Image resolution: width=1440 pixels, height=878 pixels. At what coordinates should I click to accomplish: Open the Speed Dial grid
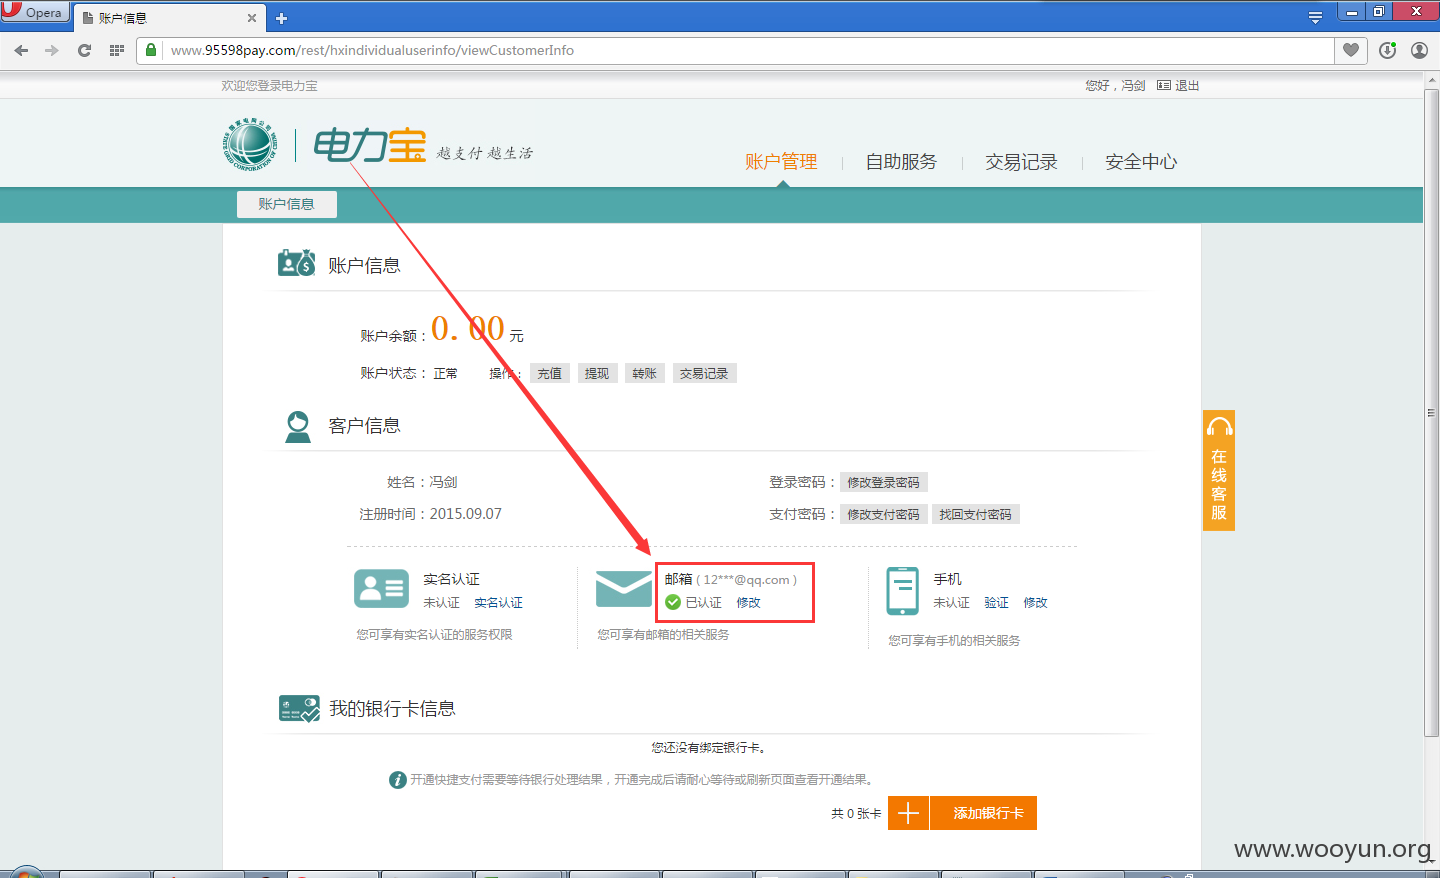click(x=117, y=50)
